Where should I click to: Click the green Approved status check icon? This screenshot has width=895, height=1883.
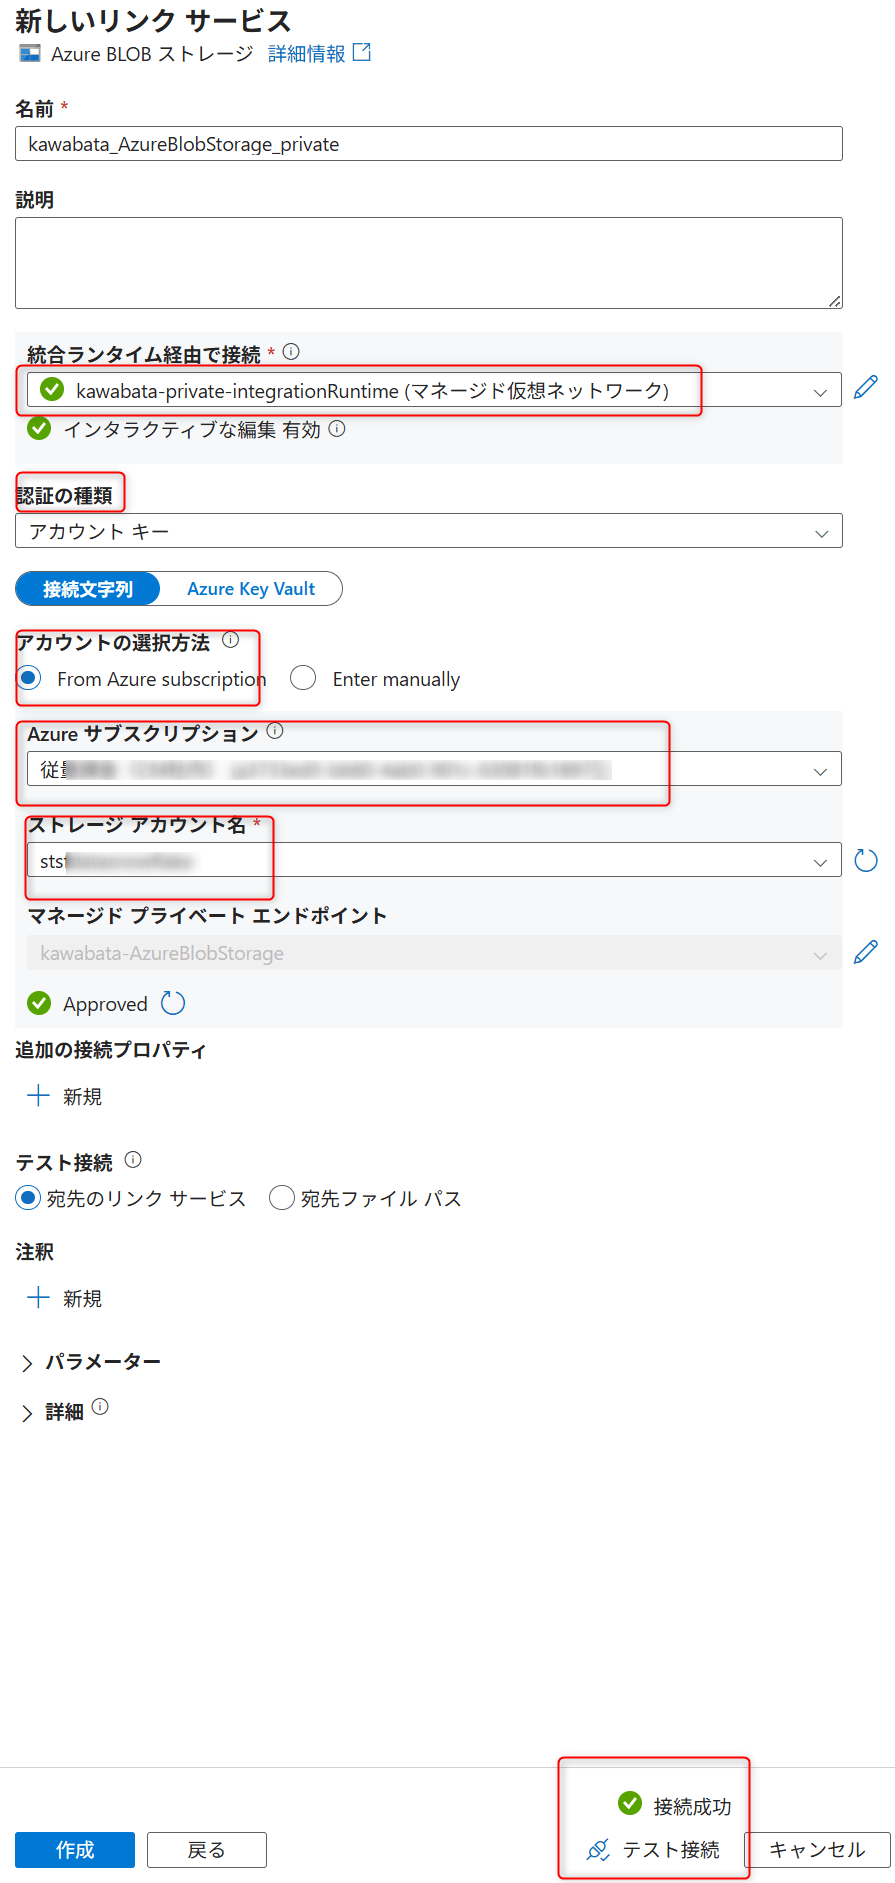[x=39, y=1003]
